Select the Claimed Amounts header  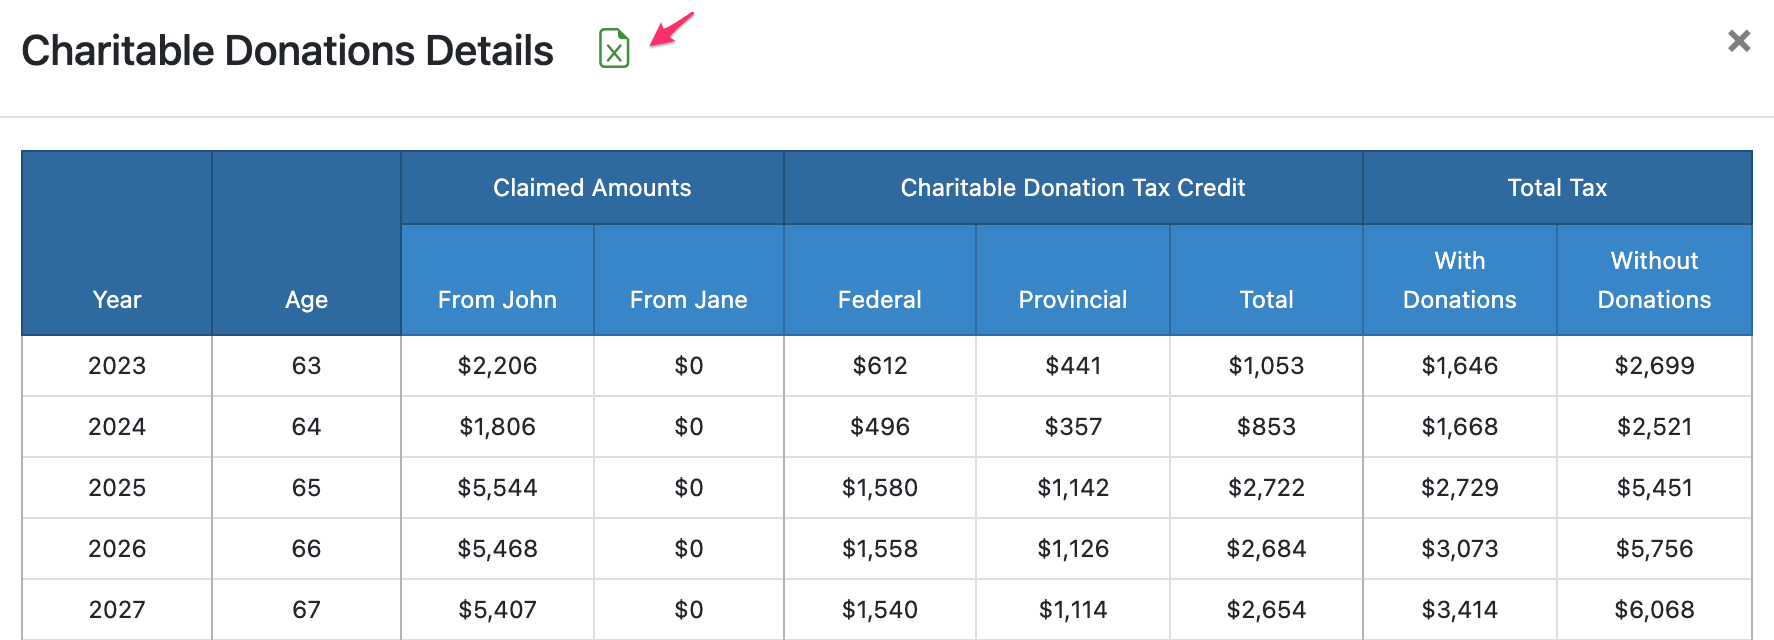[591, 187]
